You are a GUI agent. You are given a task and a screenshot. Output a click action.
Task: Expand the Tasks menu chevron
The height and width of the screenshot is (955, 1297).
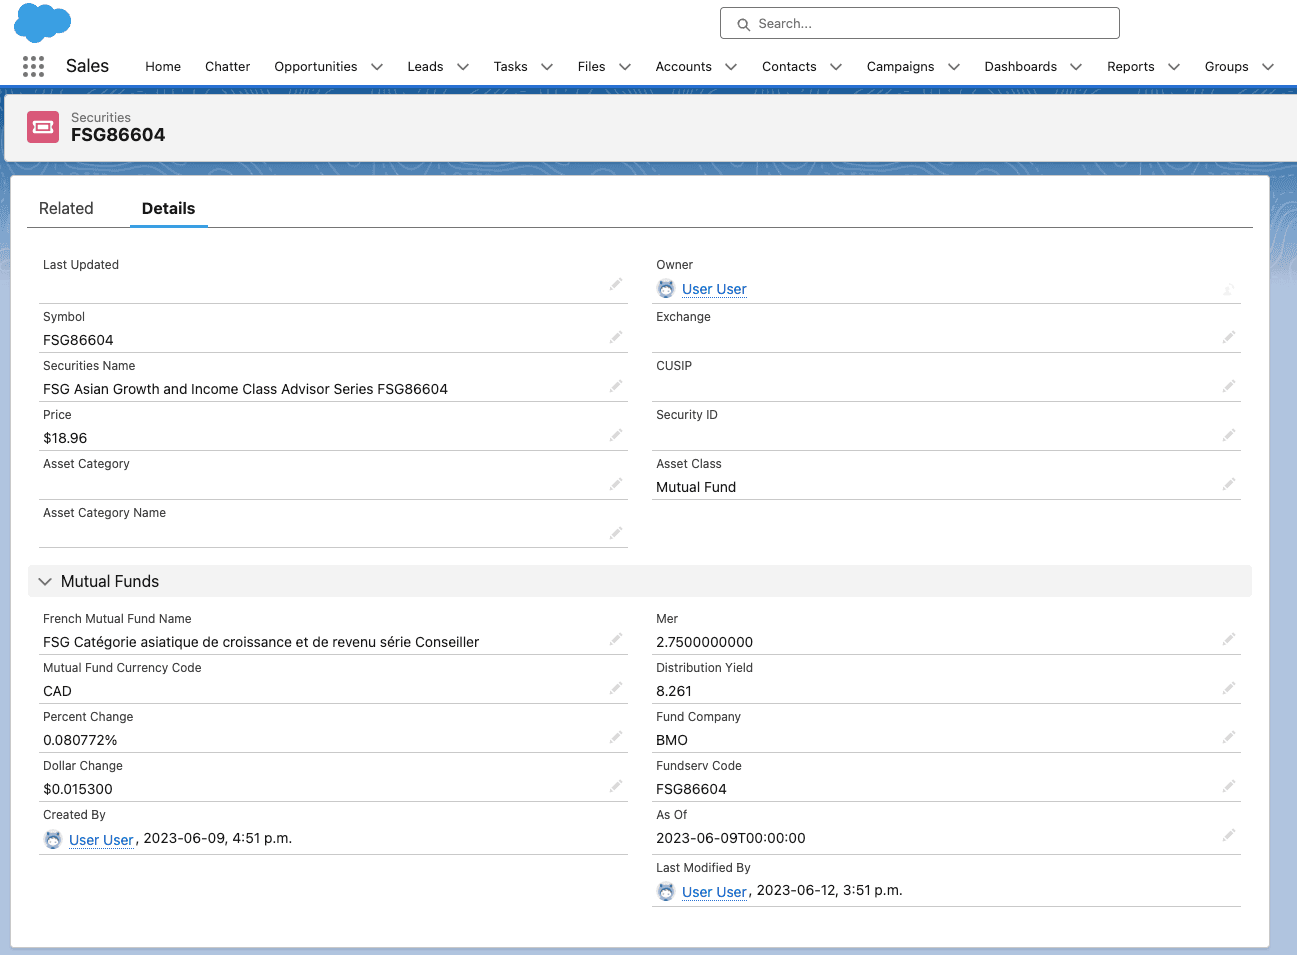pyautogui.click(x=547, y=67)
